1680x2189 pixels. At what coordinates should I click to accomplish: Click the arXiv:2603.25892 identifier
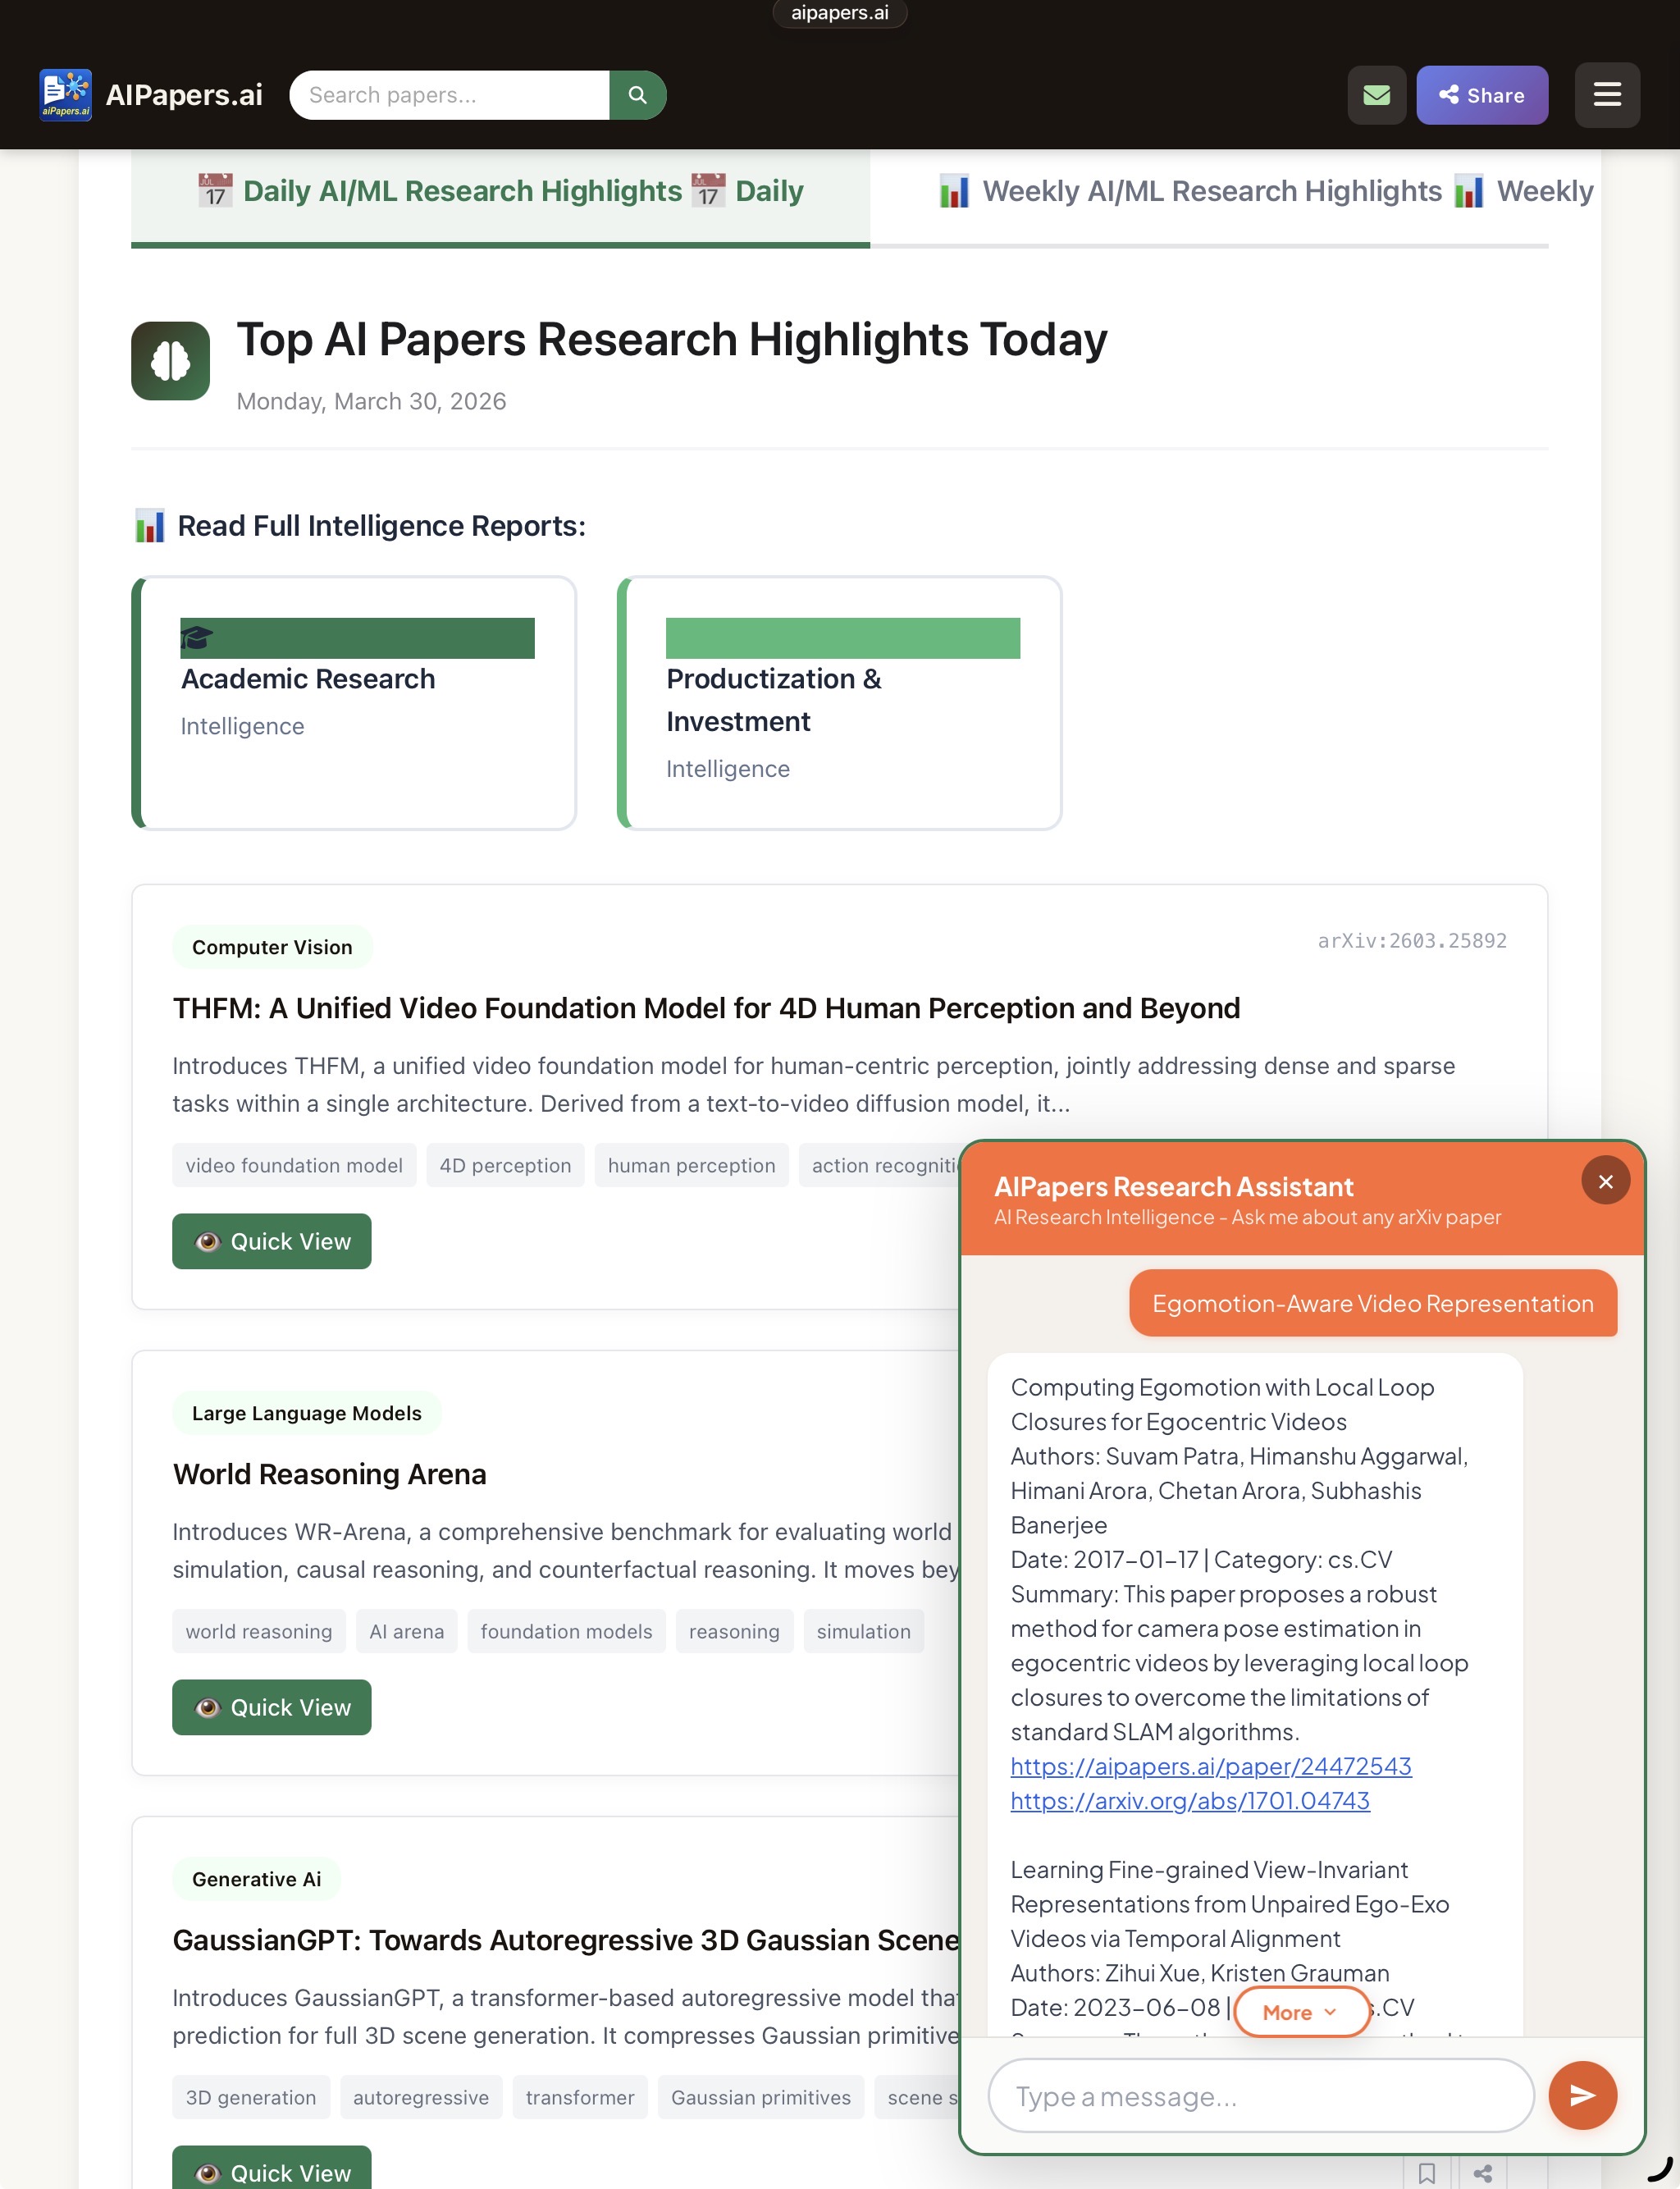[1411, 940]
